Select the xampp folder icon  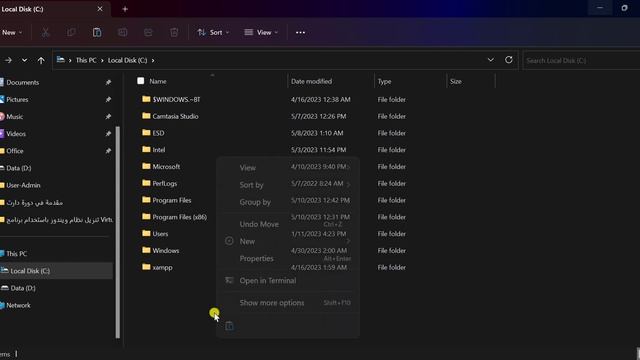click(x=146, y=267)
